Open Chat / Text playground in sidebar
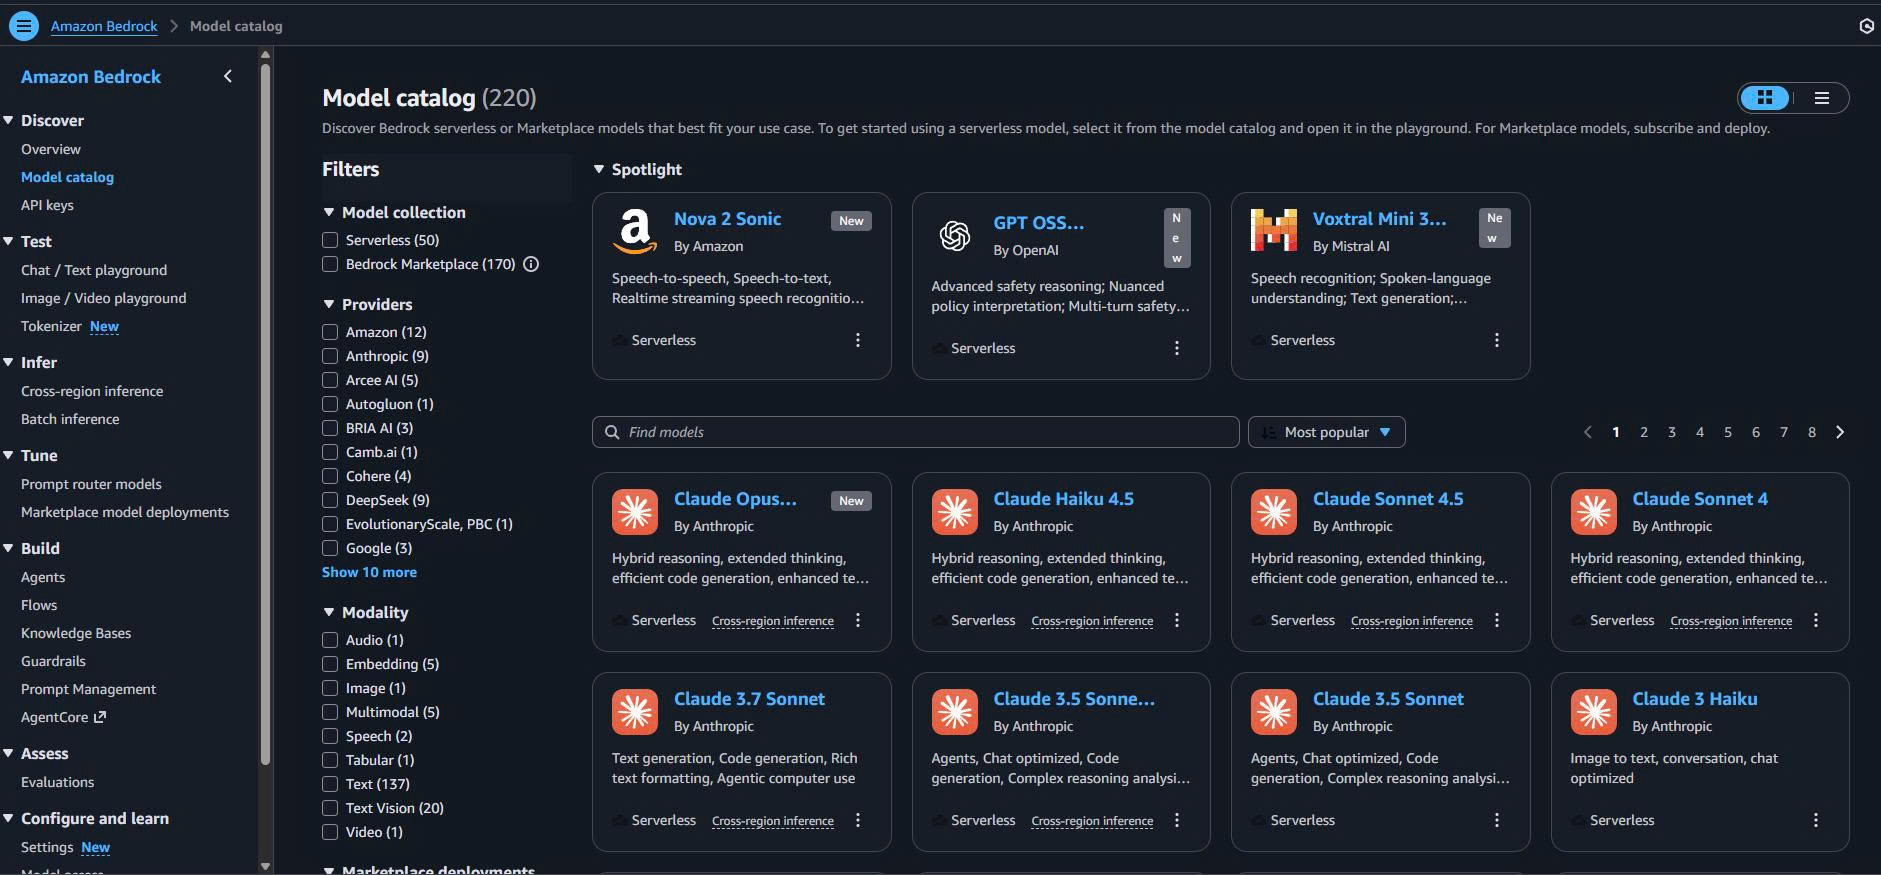 [94, 270]
